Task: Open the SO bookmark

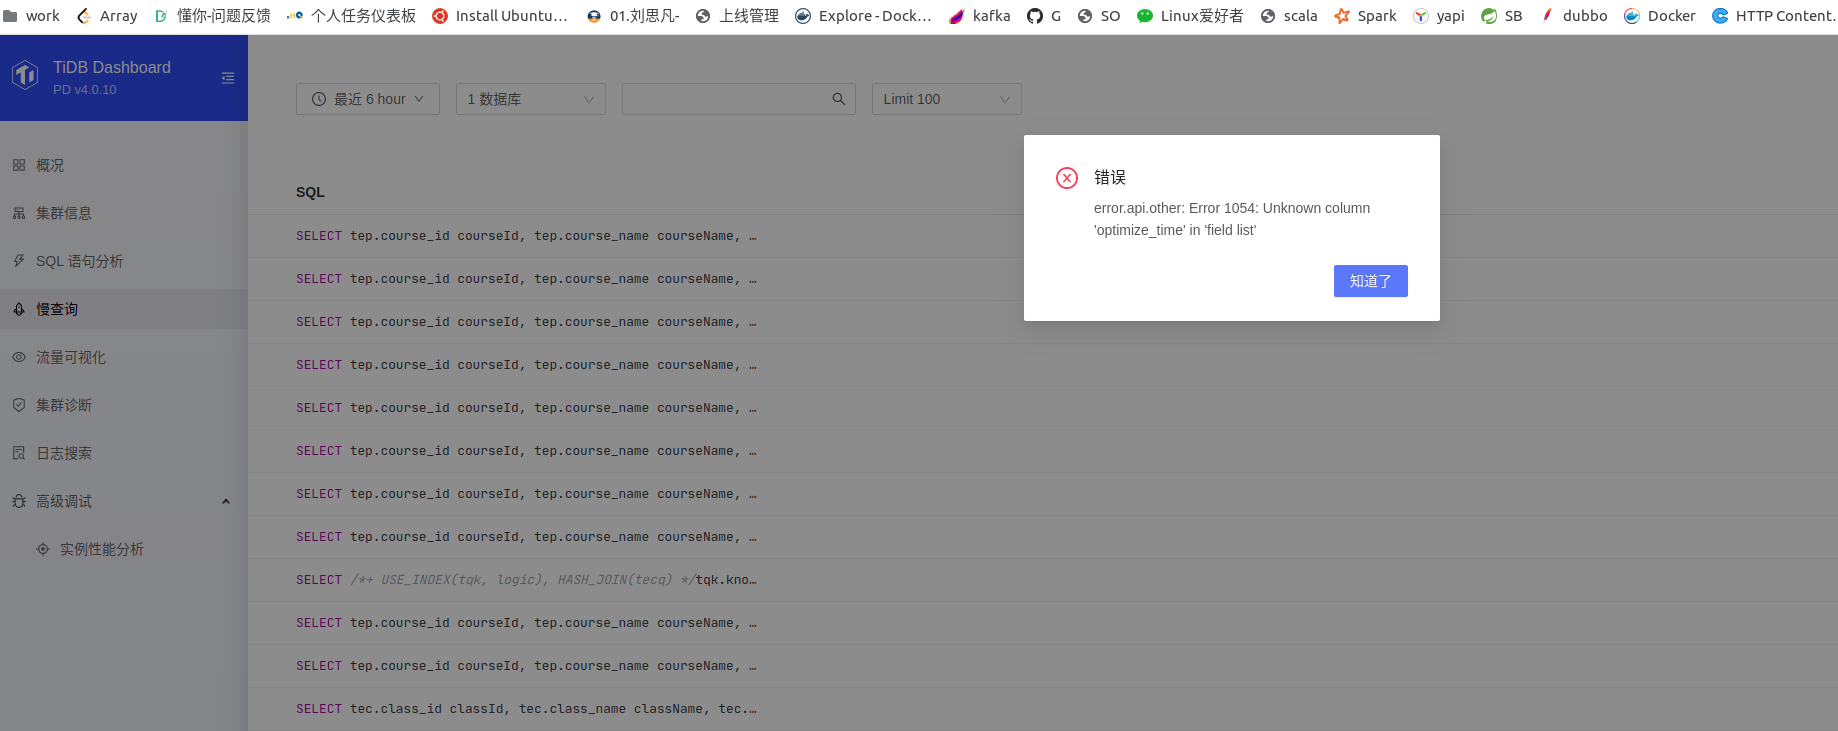Action: pyautogui.click(x=1099, y=16)
